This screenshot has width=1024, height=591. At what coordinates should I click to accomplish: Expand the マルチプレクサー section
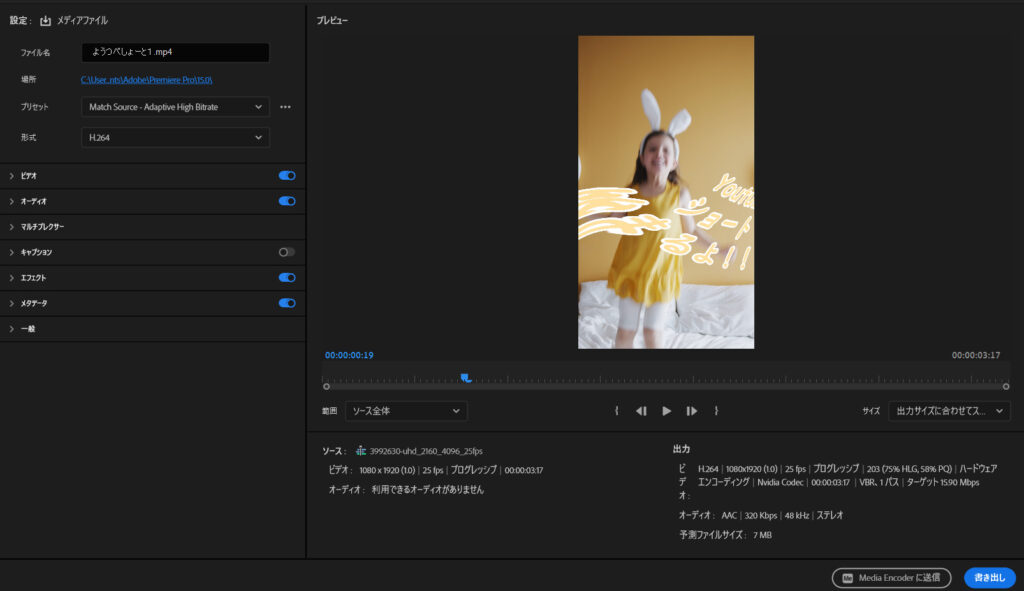pos(12,227)
